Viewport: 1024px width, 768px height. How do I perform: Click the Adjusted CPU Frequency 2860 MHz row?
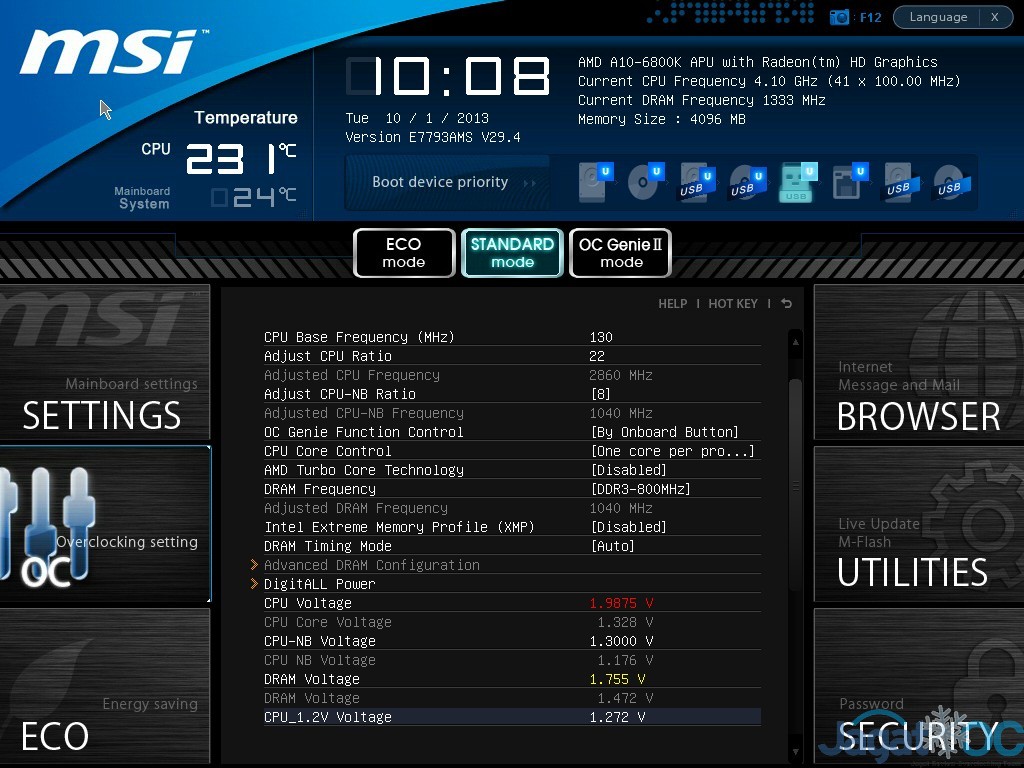pos(512,375)
